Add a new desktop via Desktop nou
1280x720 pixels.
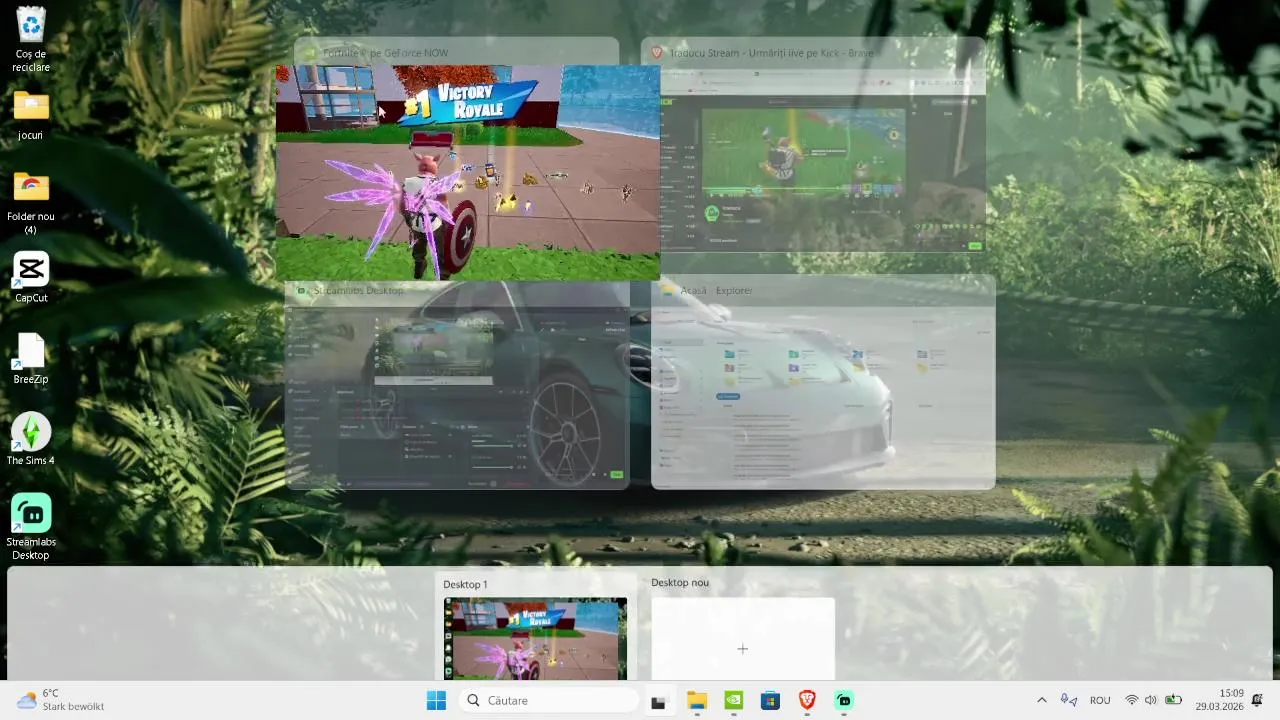[742, 638]
